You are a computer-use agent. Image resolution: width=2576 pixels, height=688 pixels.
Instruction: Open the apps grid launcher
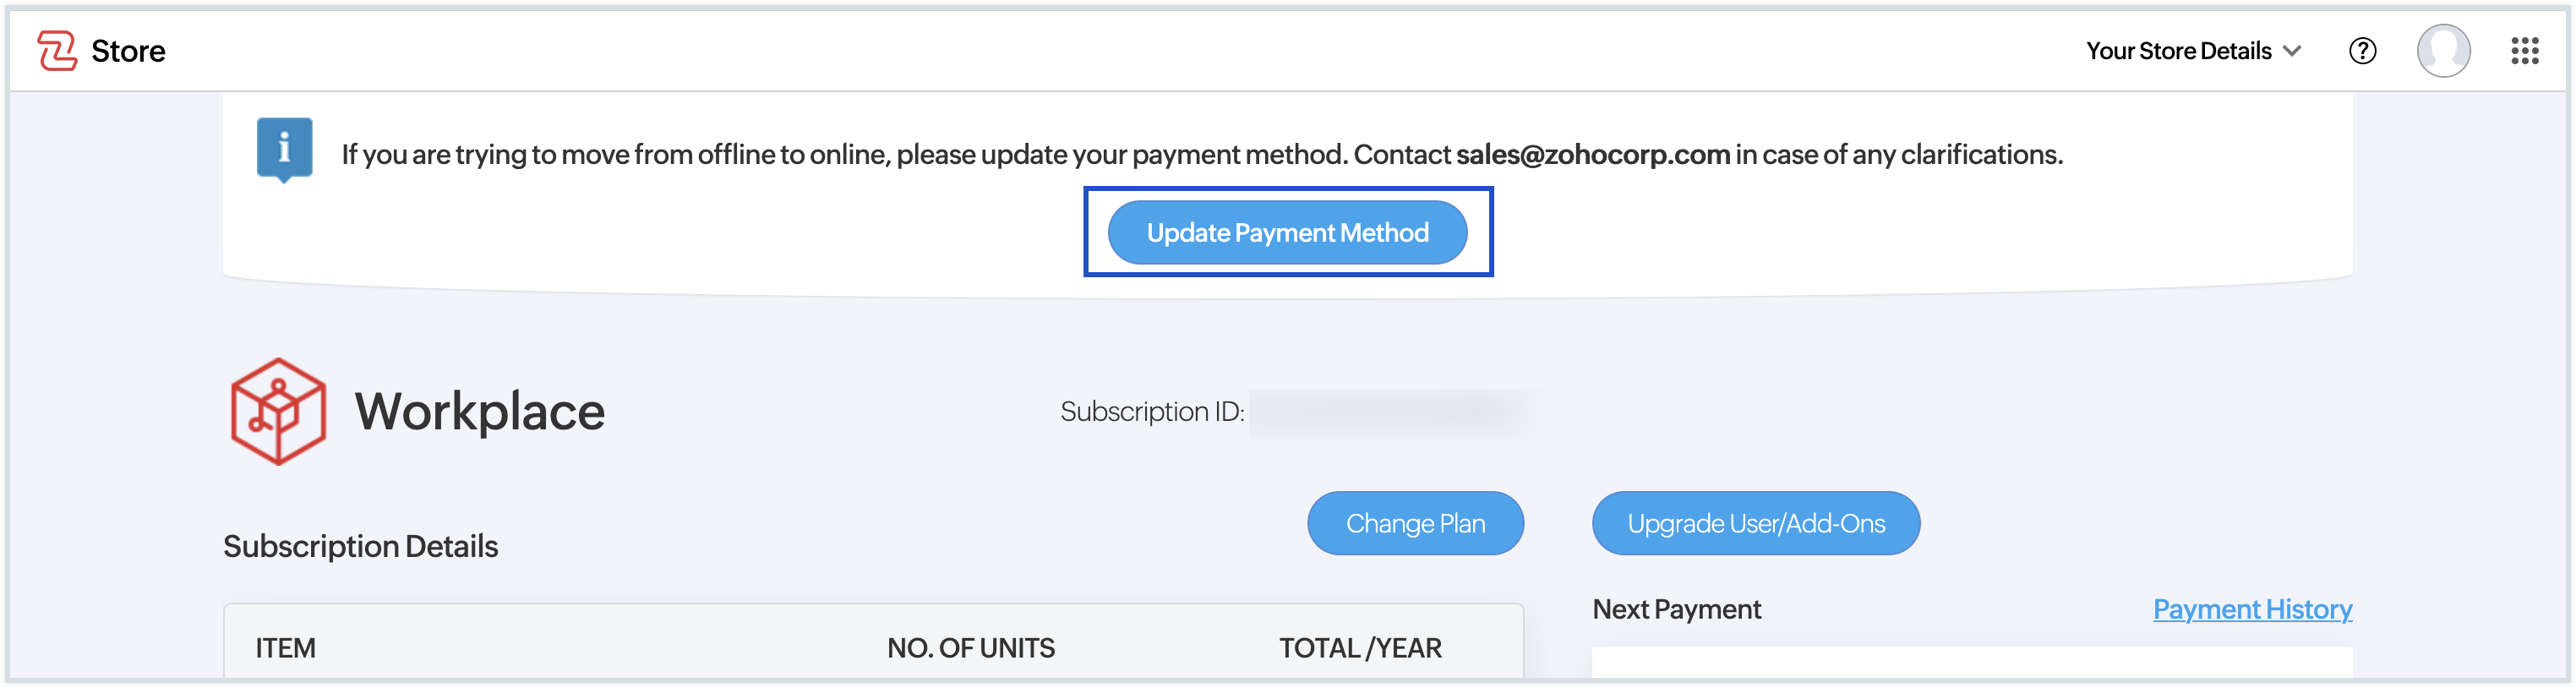pyautogui.click(x=2524, y=51)
